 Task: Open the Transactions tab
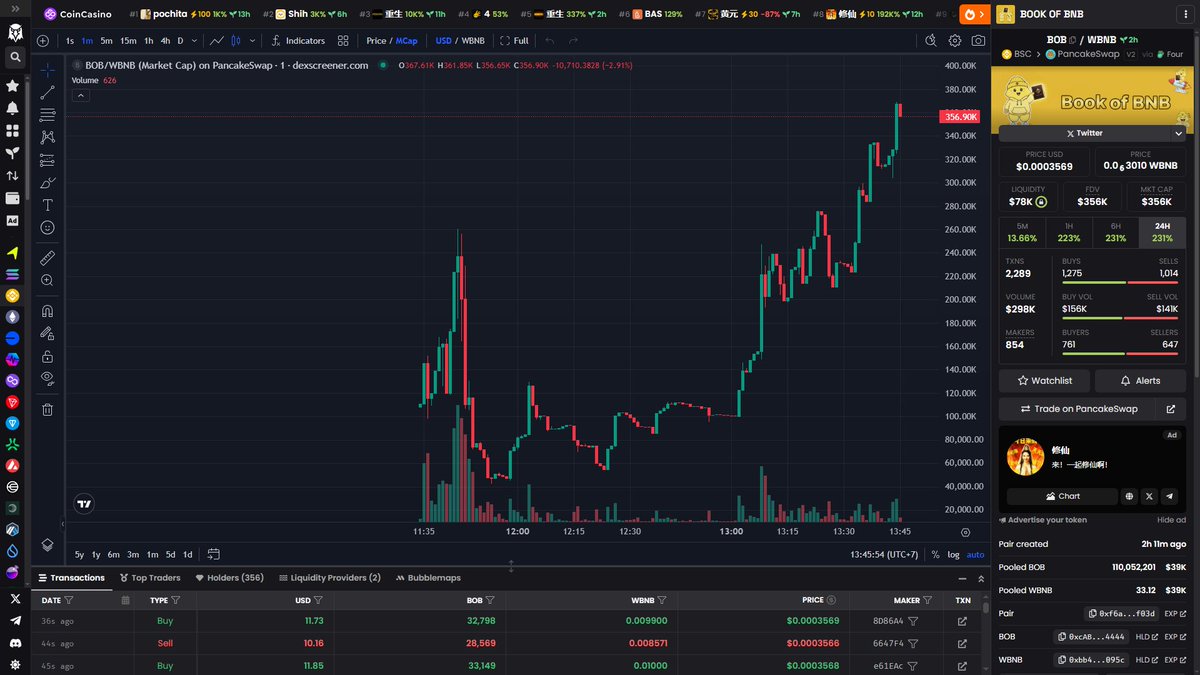71,578
